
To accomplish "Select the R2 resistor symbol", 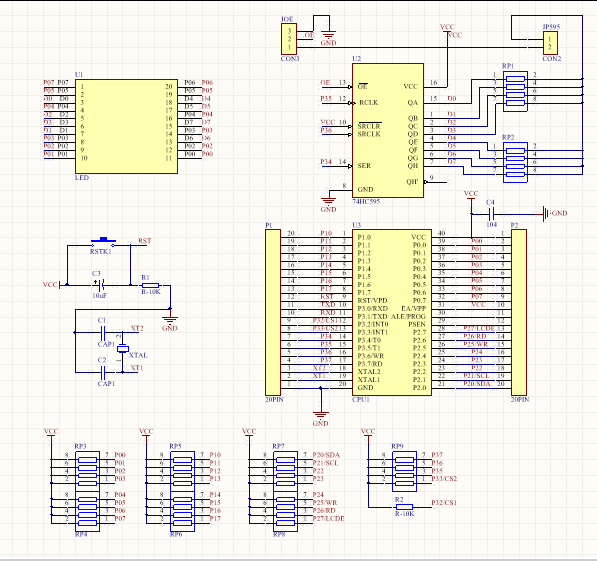I will pyautogui.click(x=404, y=507).
